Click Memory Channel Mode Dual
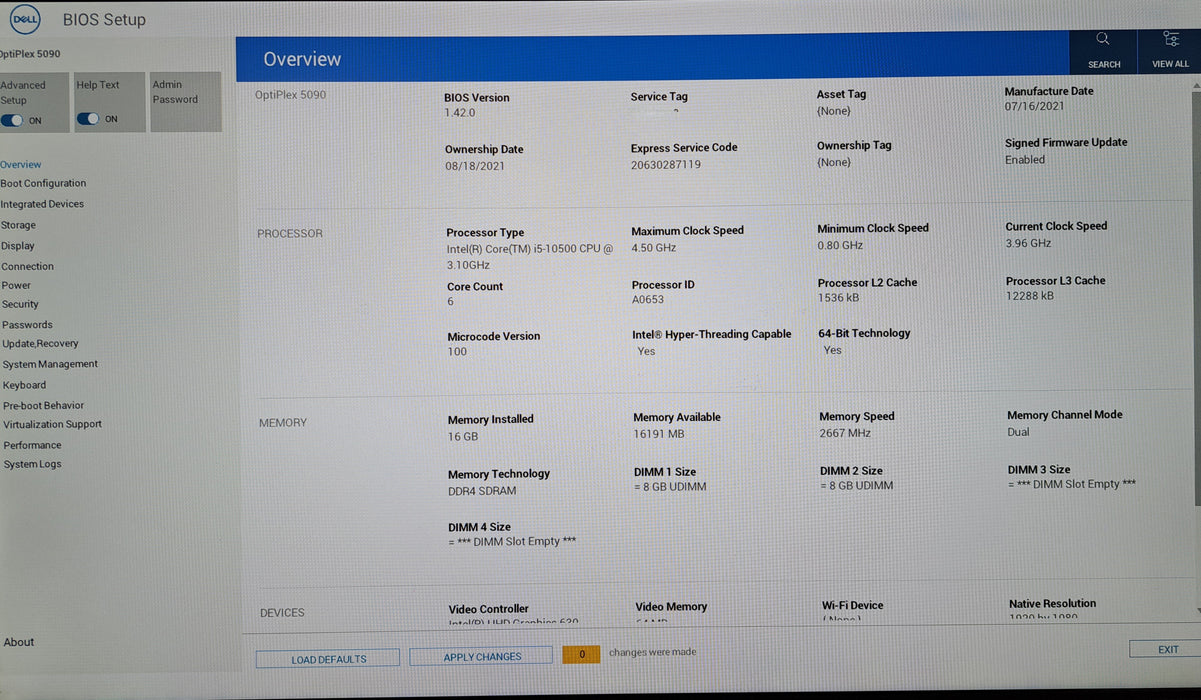Image resolution: width=1201 pixels, height=700 pixels. pos(1018,433)
